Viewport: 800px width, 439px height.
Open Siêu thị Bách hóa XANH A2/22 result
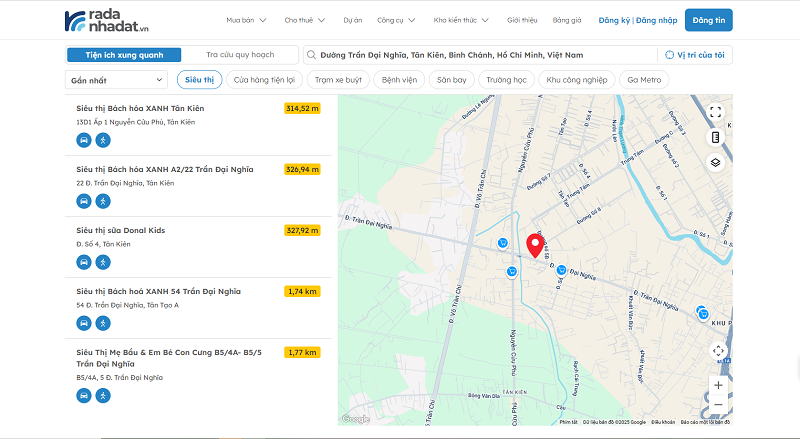tap(165, 169)
